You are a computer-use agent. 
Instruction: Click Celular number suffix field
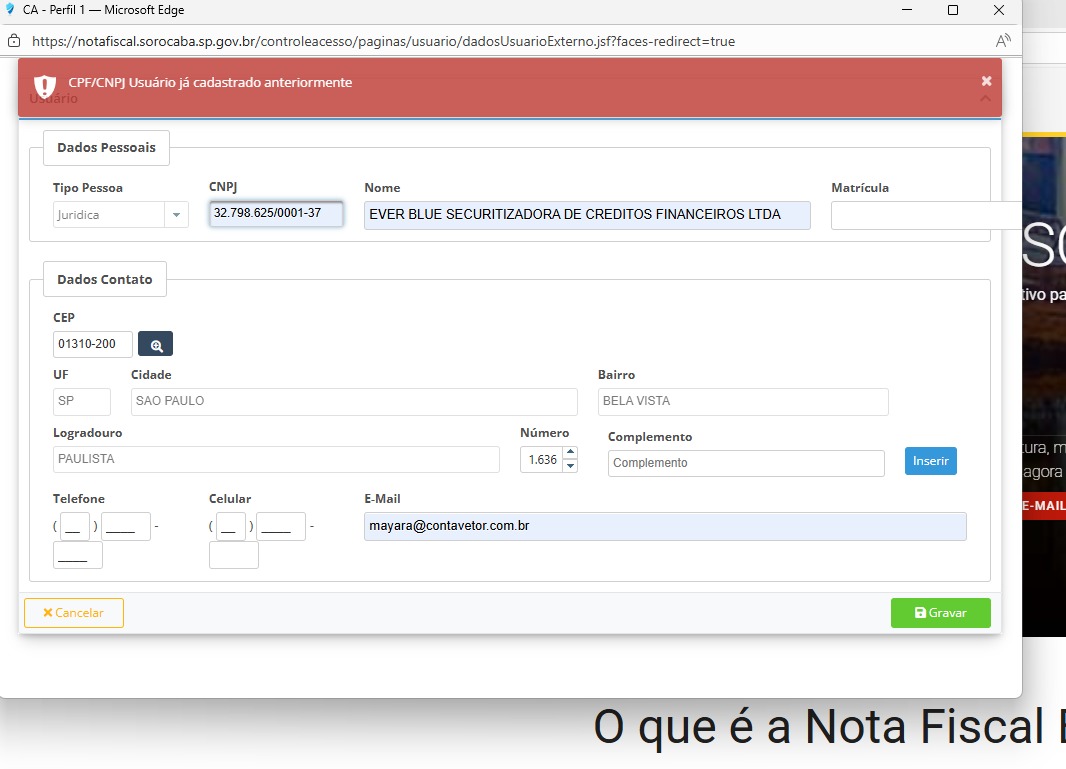233,555
